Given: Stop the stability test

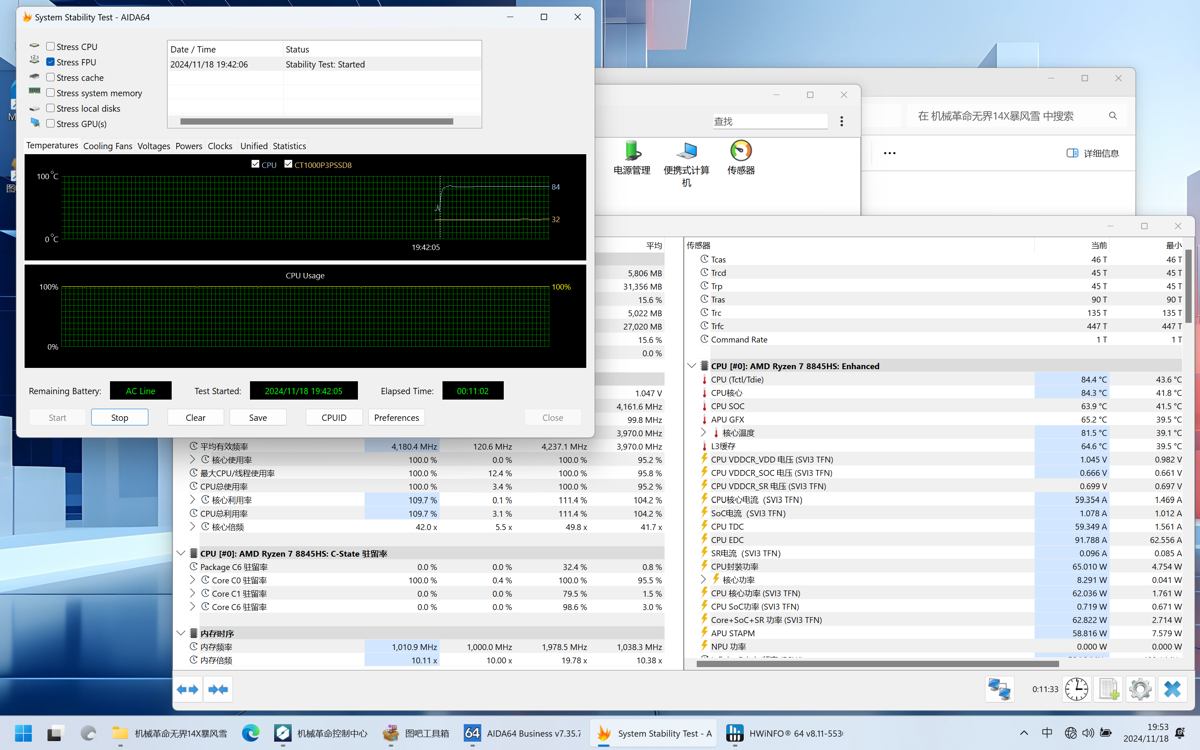Looking at the screenshot, I should click(x=120, y=417).
